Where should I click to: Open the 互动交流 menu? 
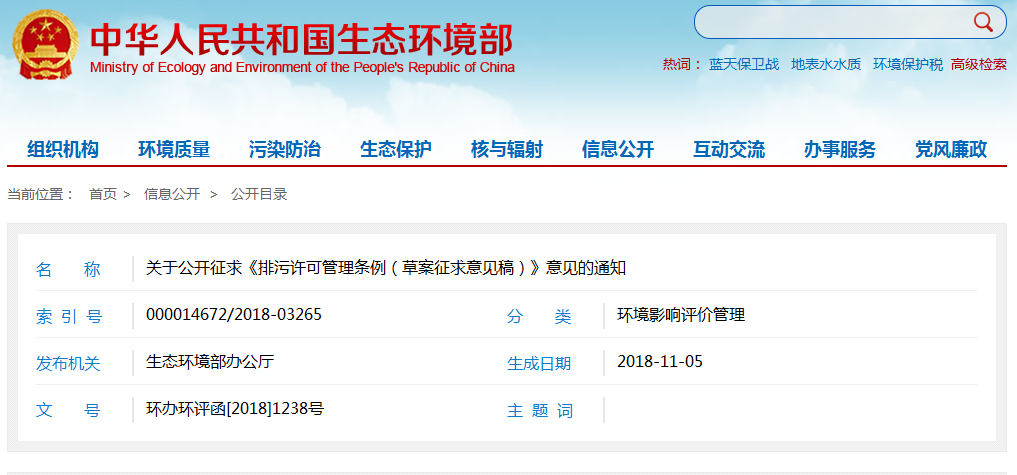[728, 150]
